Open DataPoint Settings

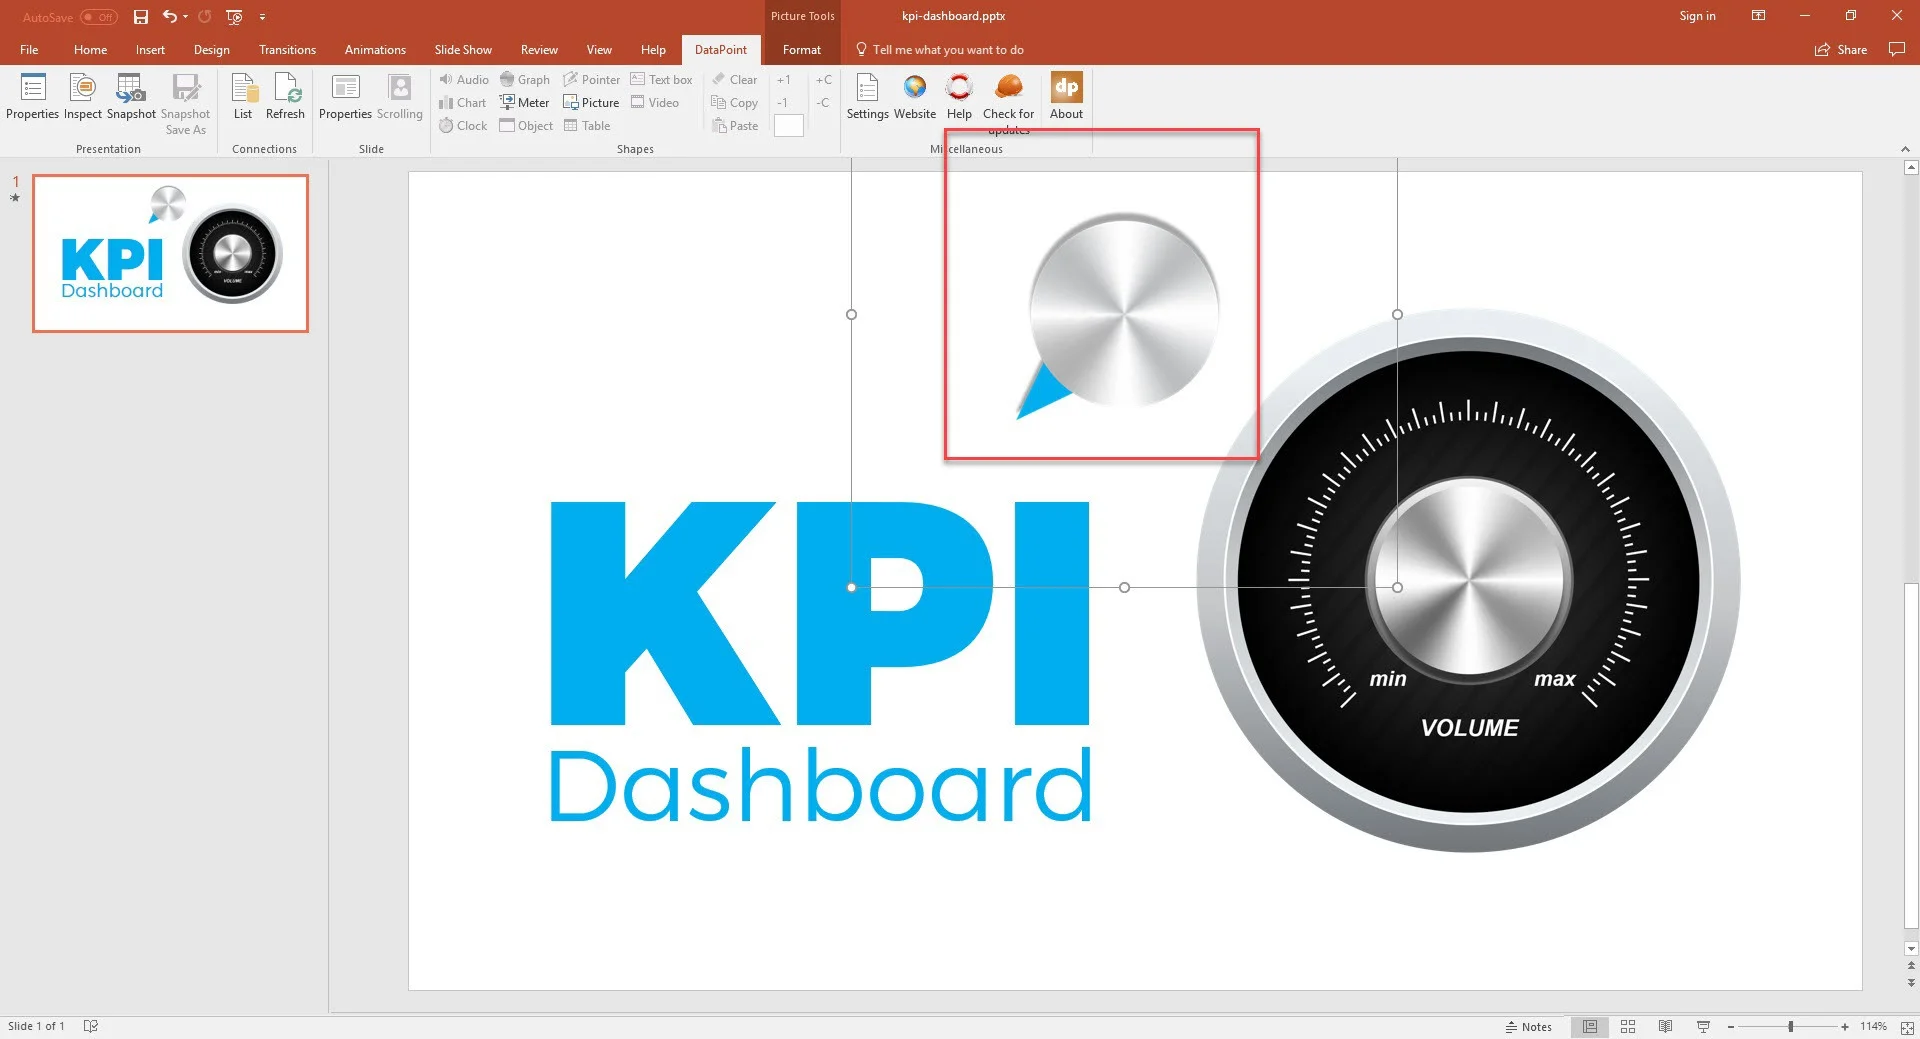click(867, 96)
